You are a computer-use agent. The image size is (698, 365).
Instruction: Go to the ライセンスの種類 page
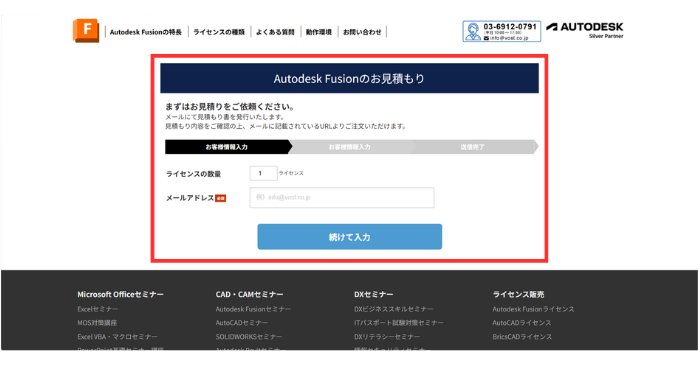point(219,32)
